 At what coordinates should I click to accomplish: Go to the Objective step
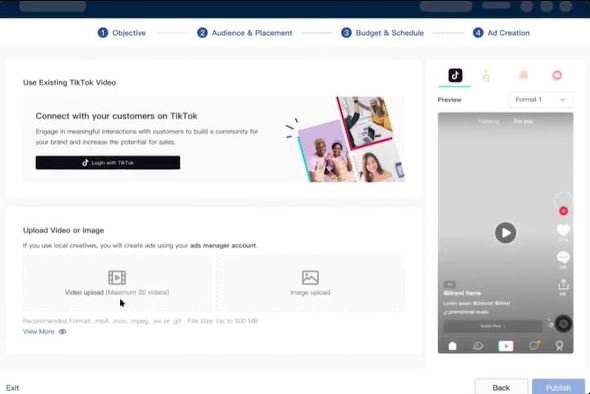[x=122, y=33]
